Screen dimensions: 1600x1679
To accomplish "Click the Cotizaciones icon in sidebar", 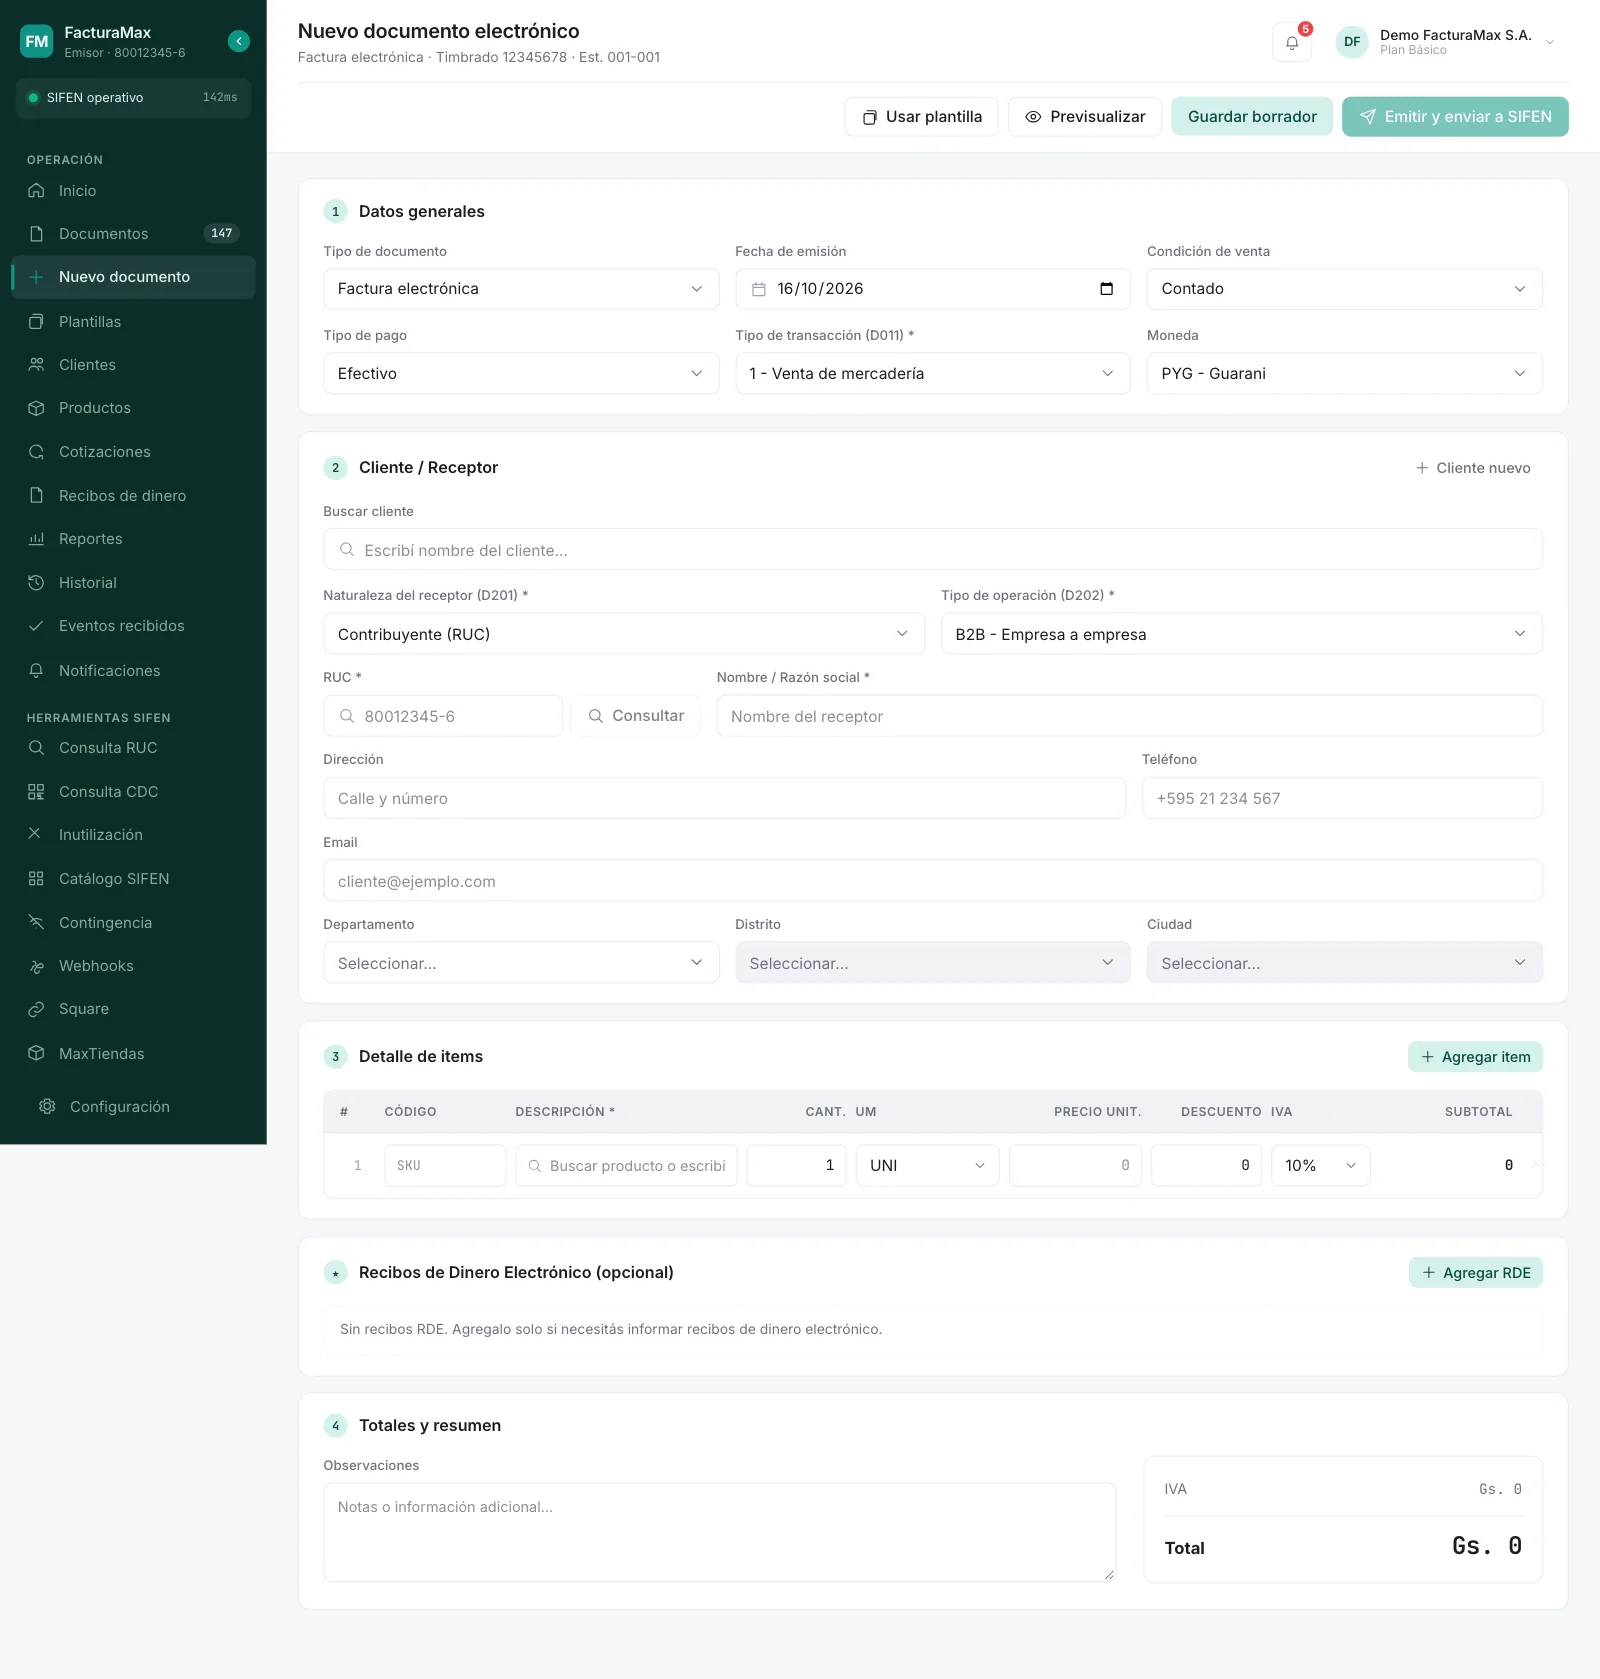I will coord(36,452).
